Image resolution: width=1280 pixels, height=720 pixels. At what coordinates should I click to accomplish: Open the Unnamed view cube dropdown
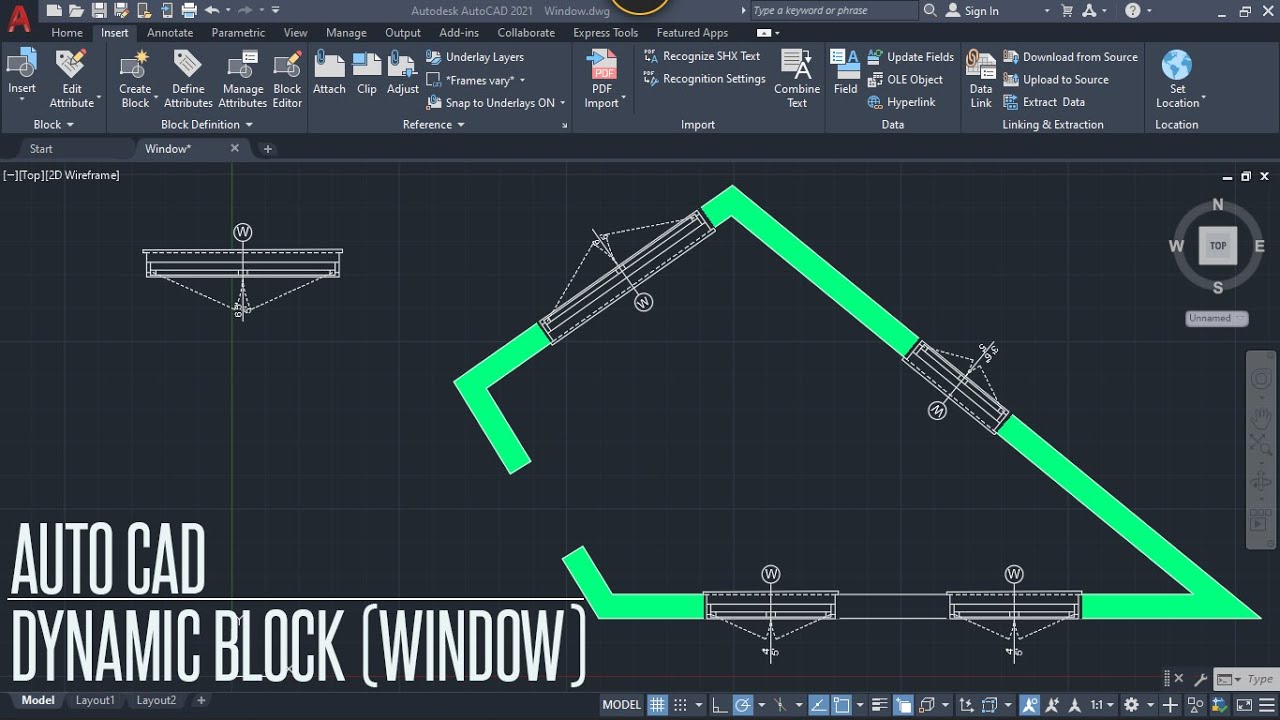click(x=1217, y=318)
